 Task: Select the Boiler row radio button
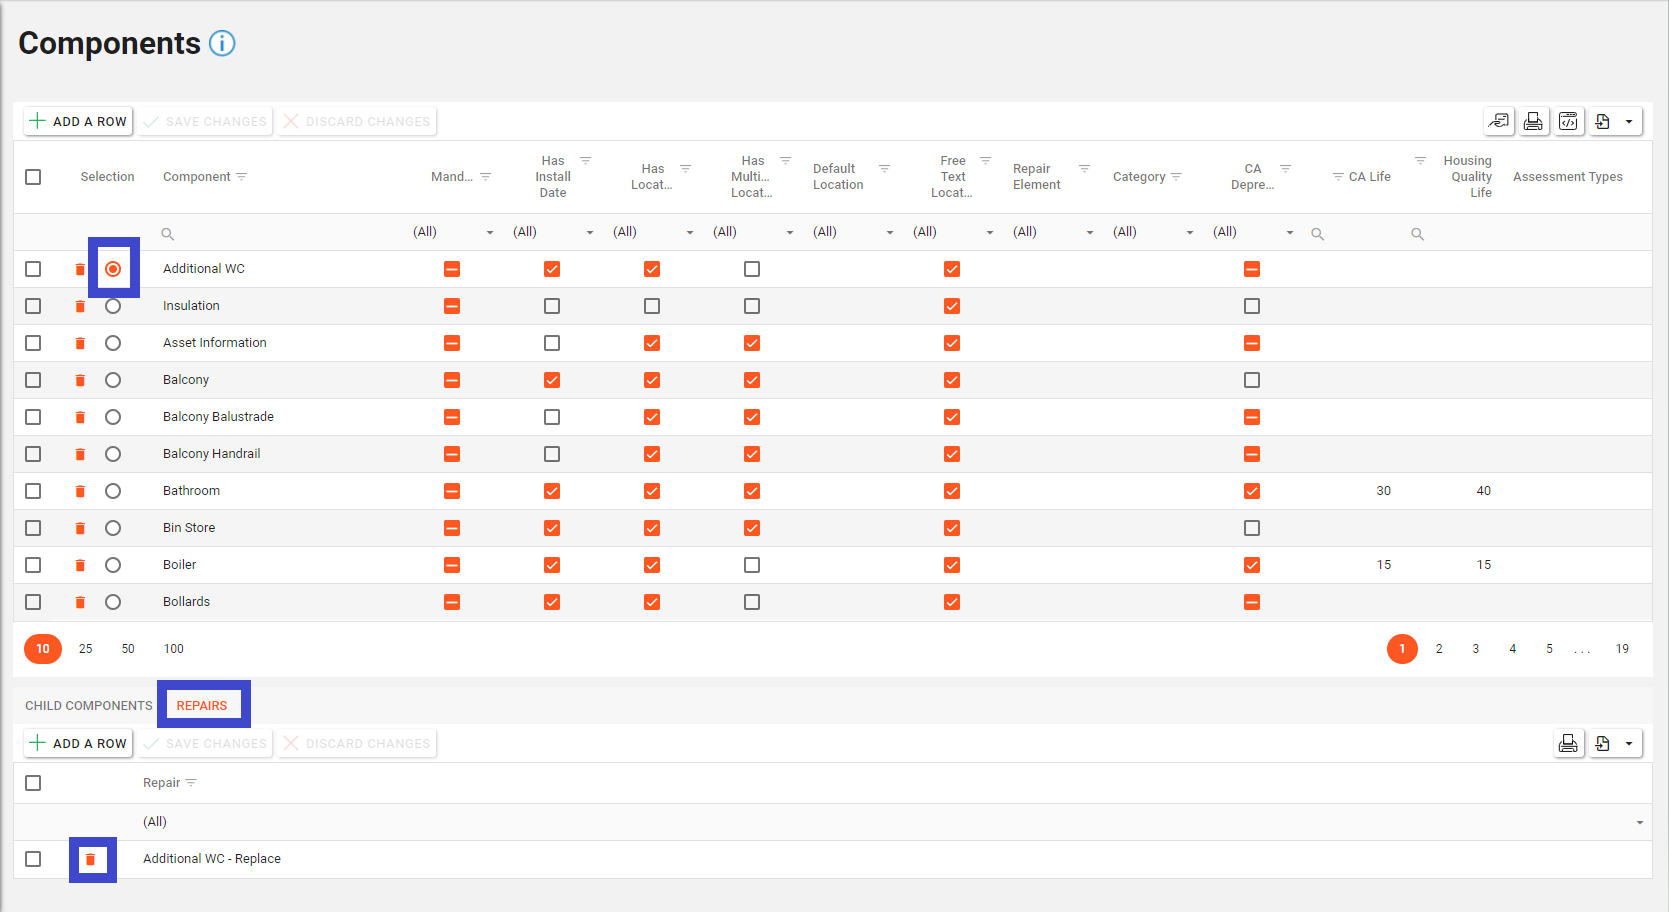(x=113, y=565)
